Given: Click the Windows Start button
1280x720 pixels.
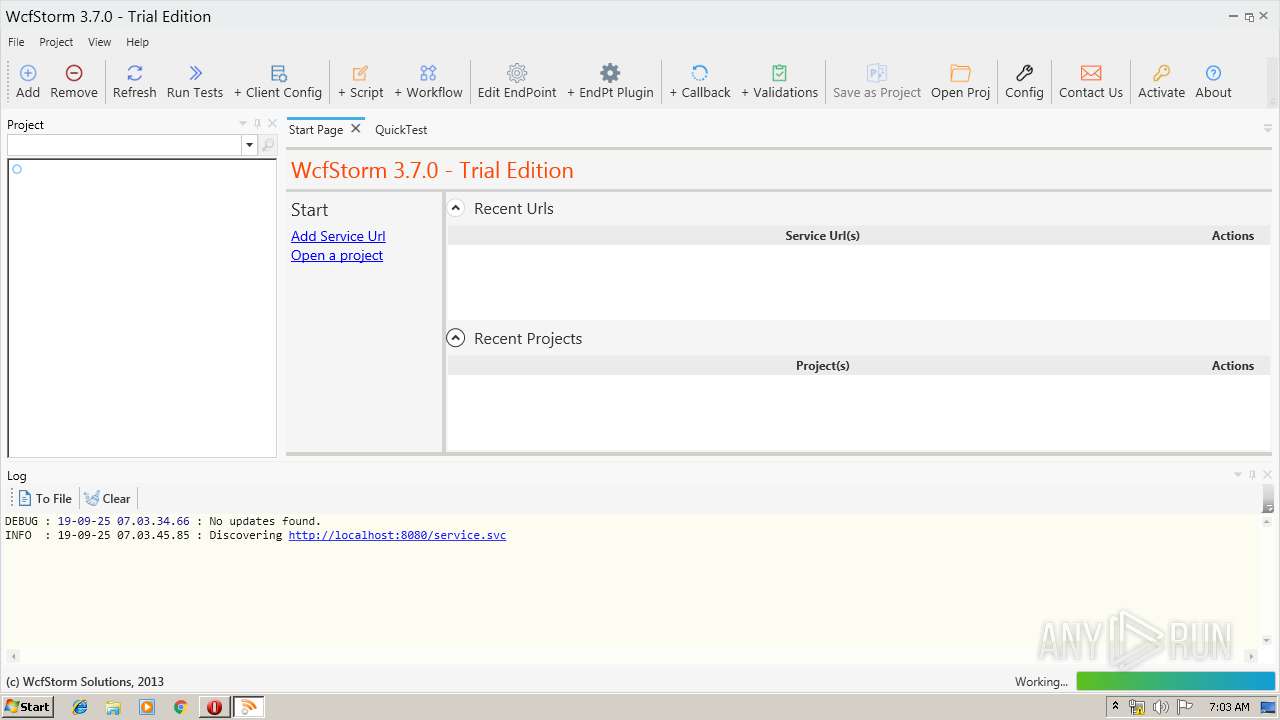Looking at the screenshot, I should click(27, 706).
